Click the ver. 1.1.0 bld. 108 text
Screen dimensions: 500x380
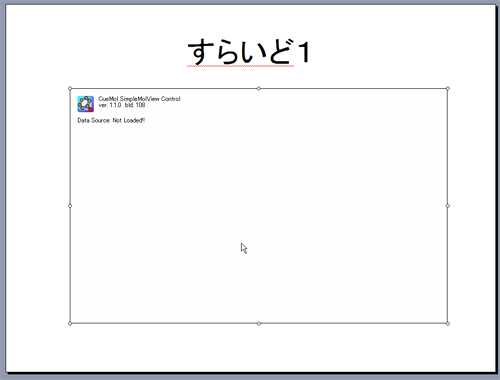click(122, 105)
